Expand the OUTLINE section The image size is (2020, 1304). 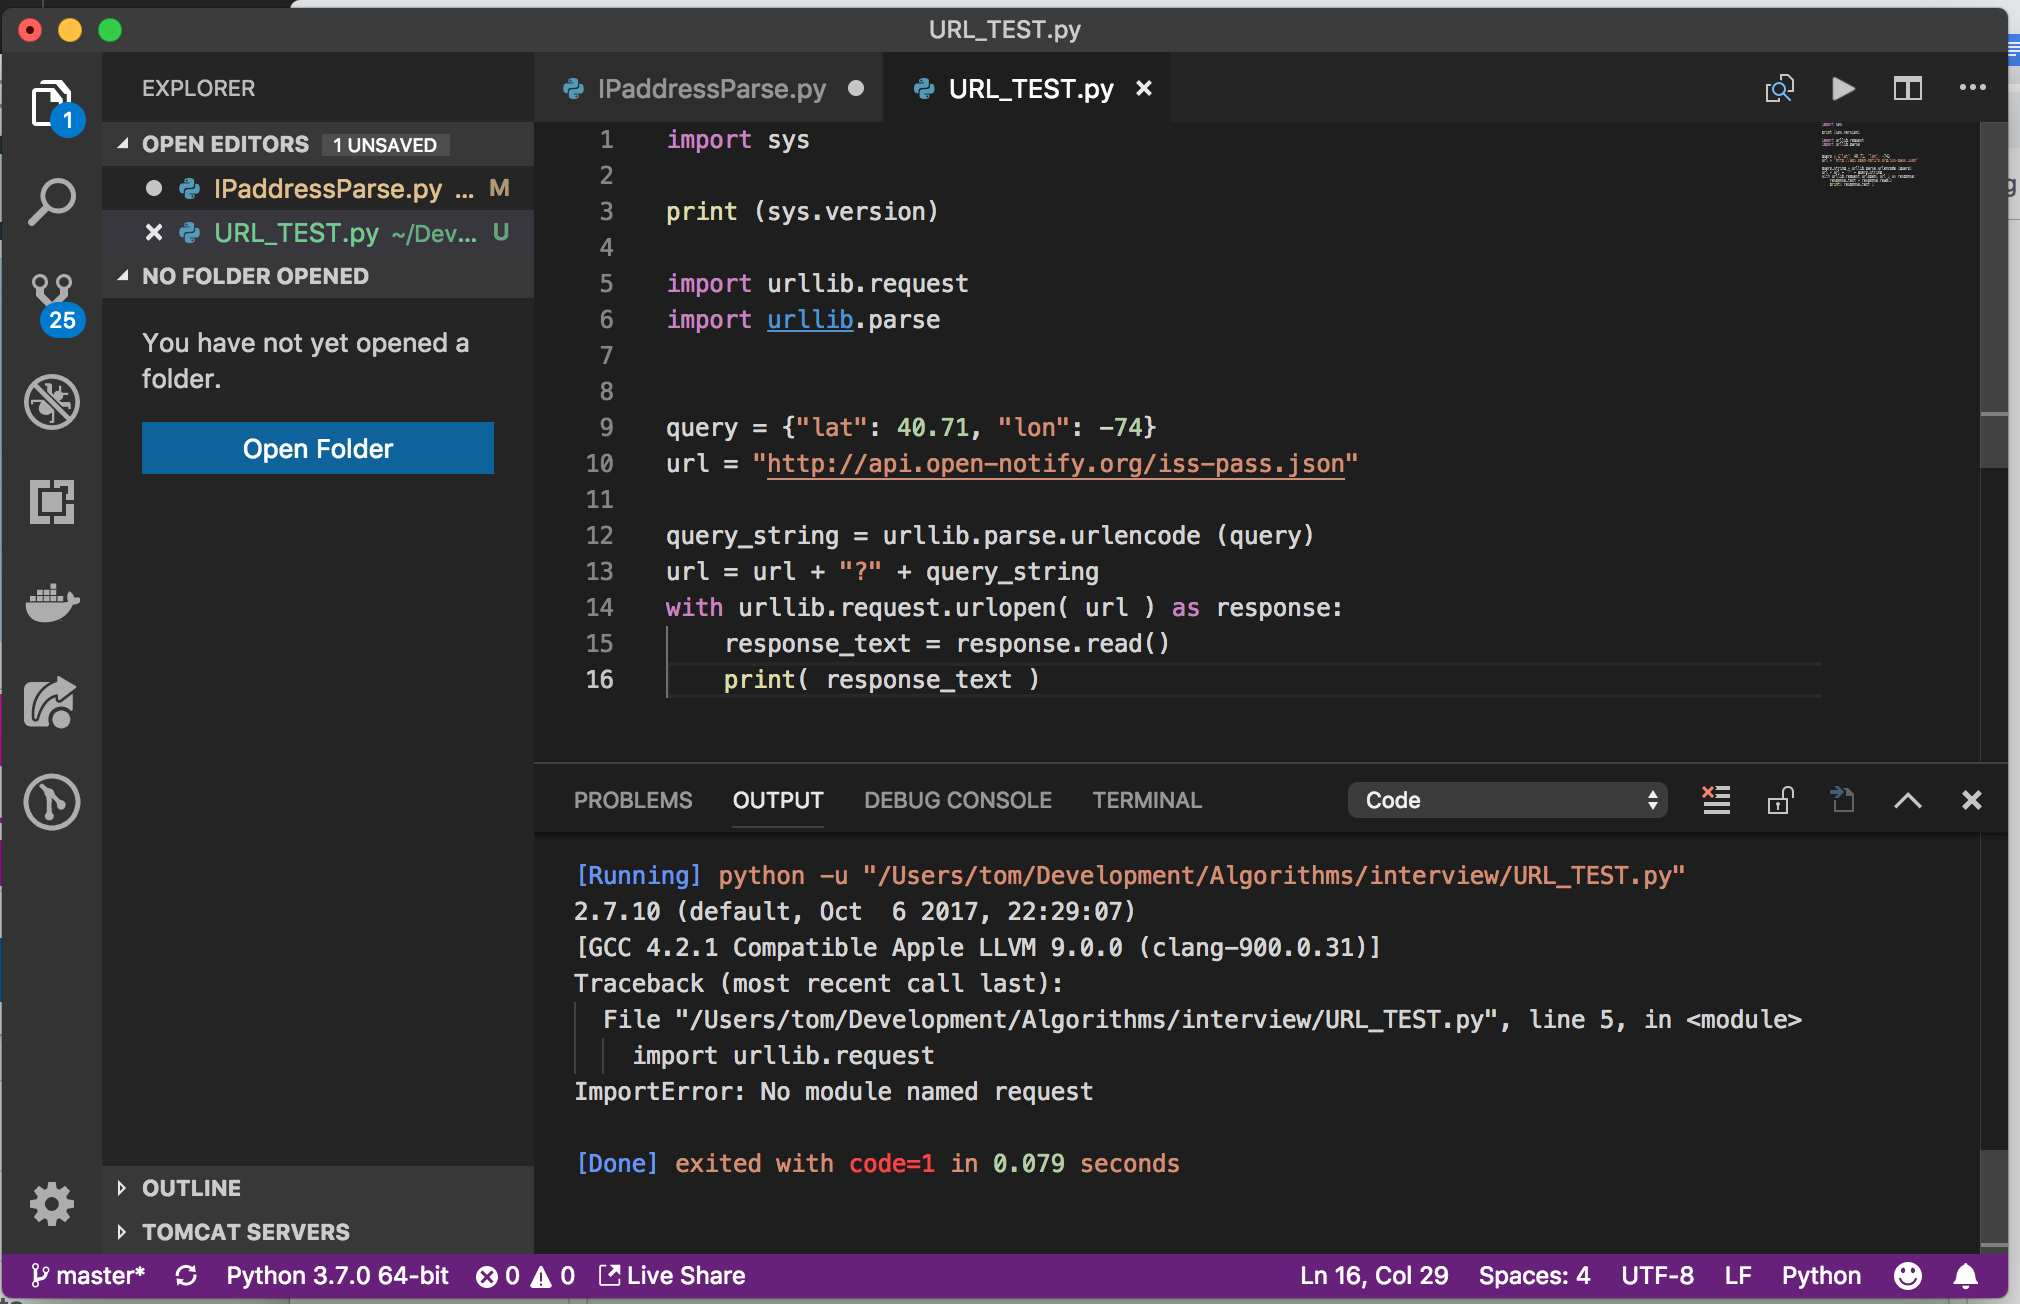coord(191,1188)
